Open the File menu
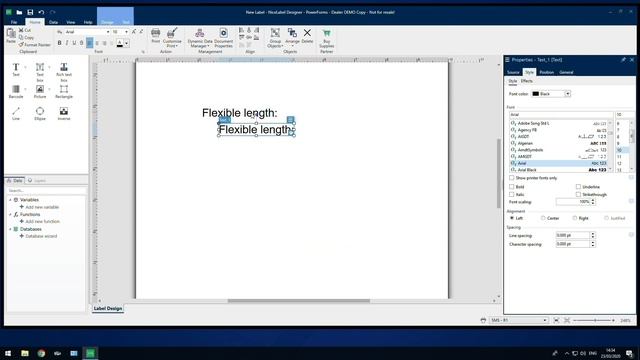Screen dimensions: 640x360 point(14,22)
